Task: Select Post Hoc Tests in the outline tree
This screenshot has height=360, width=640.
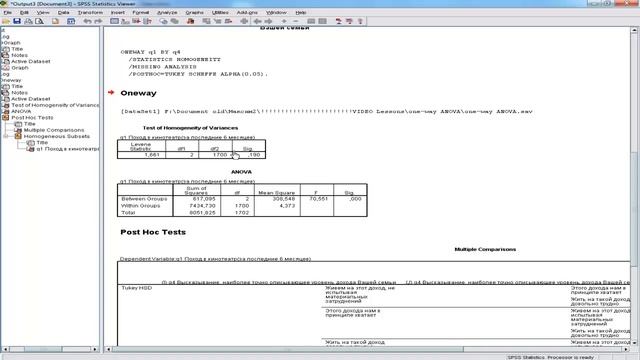Action: [x=32, y=118]
